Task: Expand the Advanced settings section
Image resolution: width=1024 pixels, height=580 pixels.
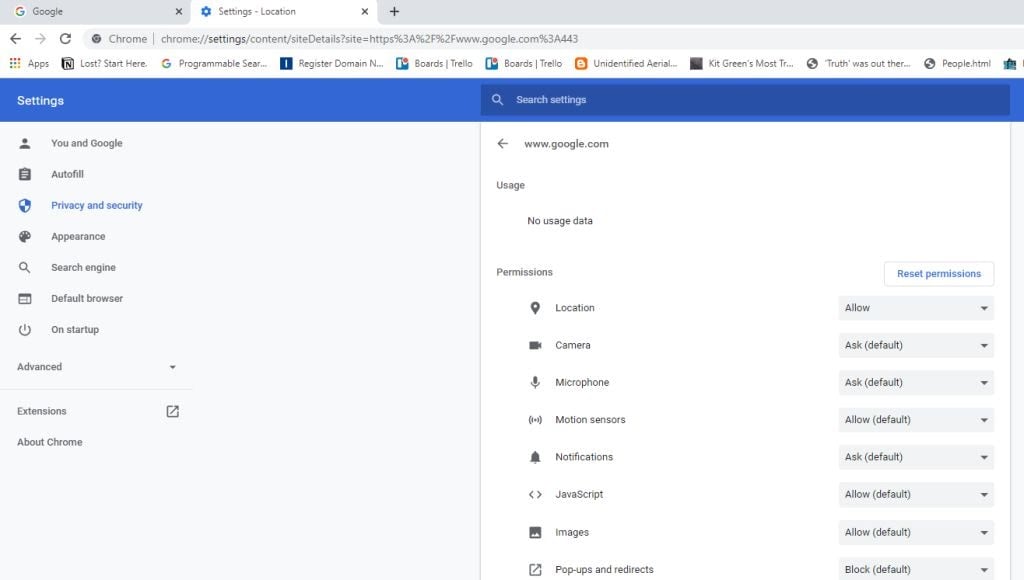Action: click(97, 366)
